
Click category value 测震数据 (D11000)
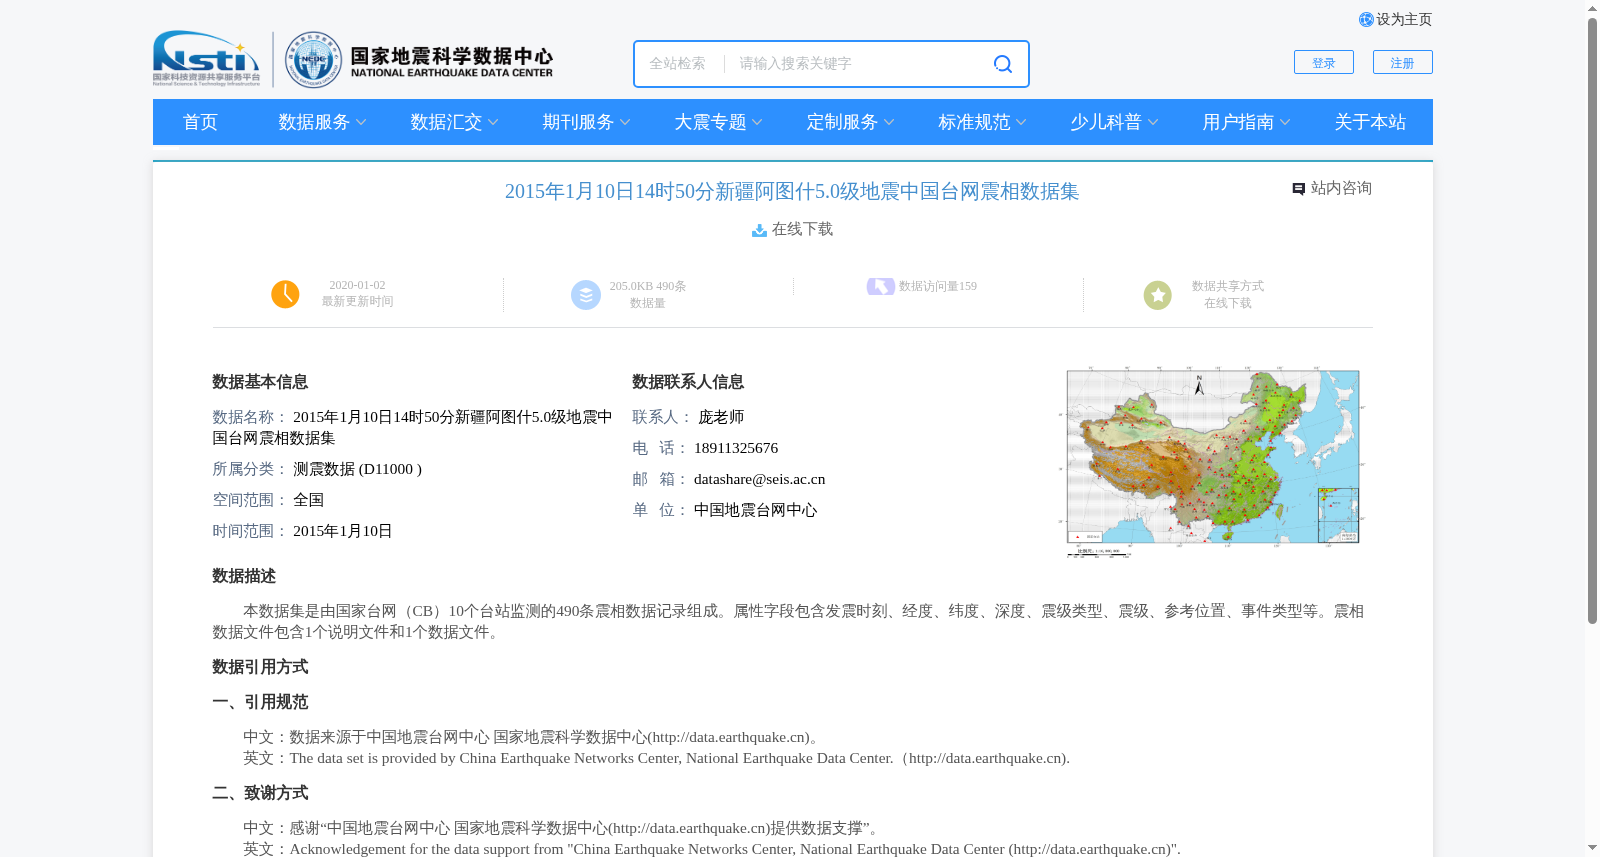point(357,469)
